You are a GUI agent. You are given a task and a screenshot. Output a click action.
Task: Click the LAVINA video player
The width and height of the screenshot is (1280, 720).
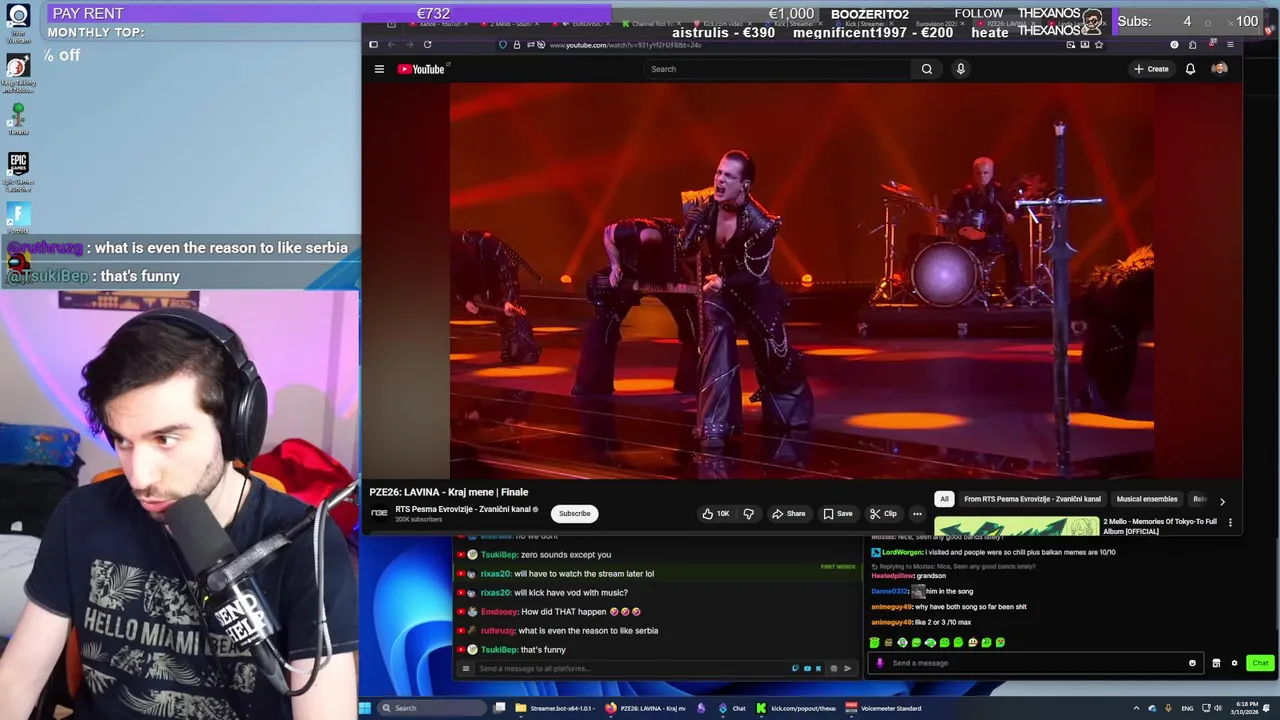click(x=802, y=281)
